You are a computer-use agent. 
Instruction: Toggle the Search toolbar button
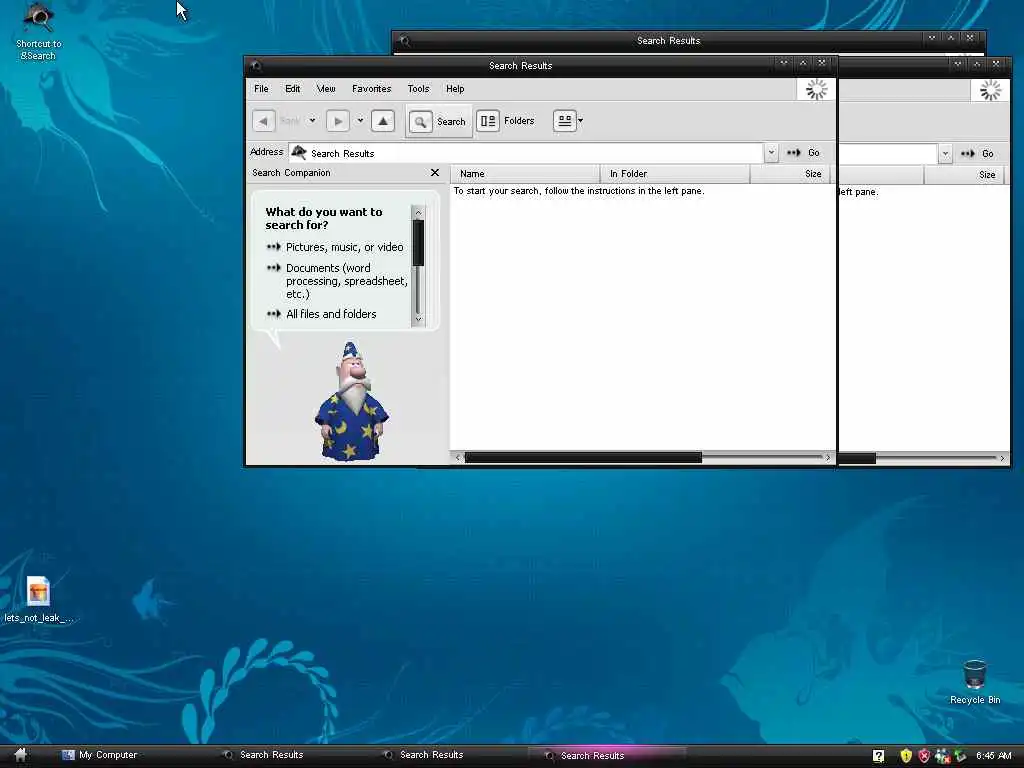point(438,121)
